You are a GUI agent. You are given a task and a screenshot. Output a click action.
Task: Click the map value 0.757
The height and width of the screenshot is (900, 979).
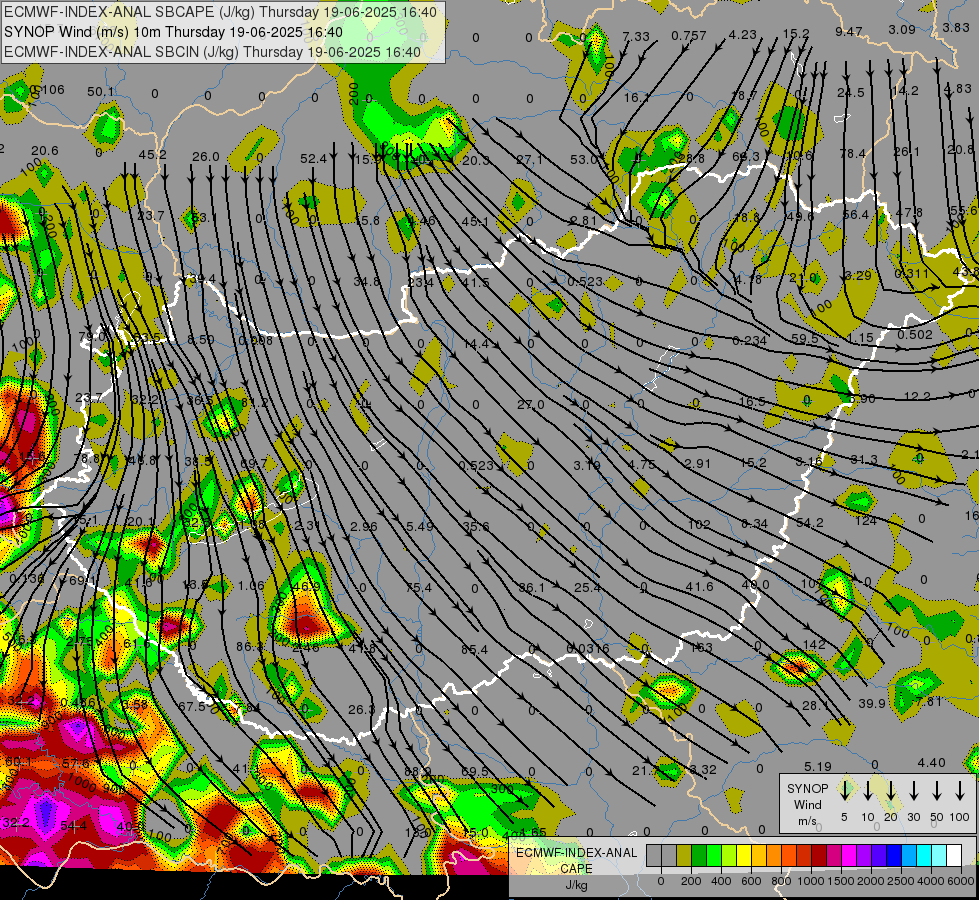tap(689, 36)
